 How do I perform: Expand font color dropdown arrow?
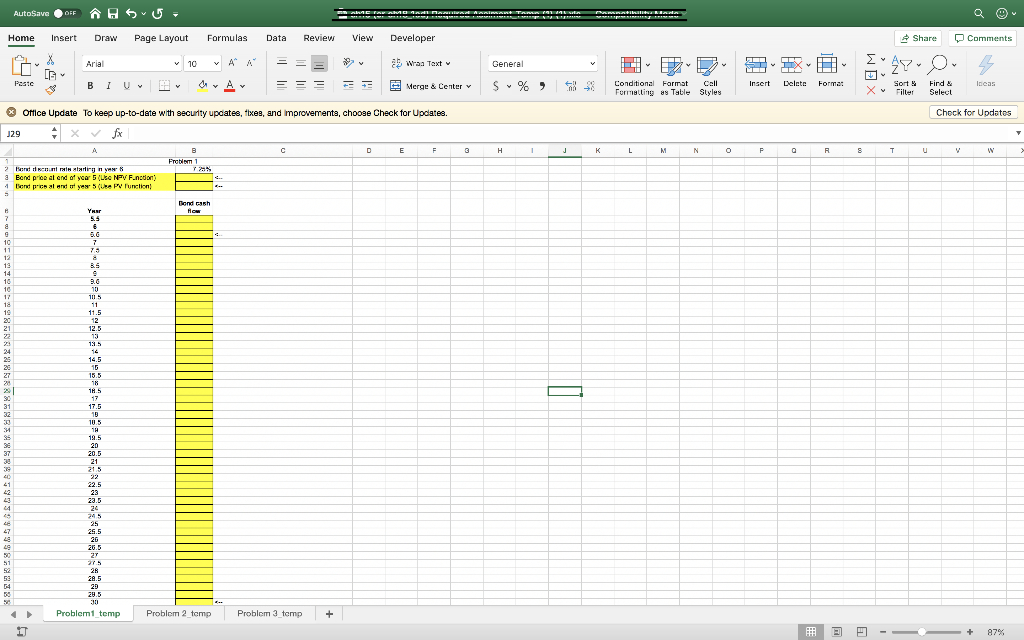pyautogui.click(x=242, y=86)
